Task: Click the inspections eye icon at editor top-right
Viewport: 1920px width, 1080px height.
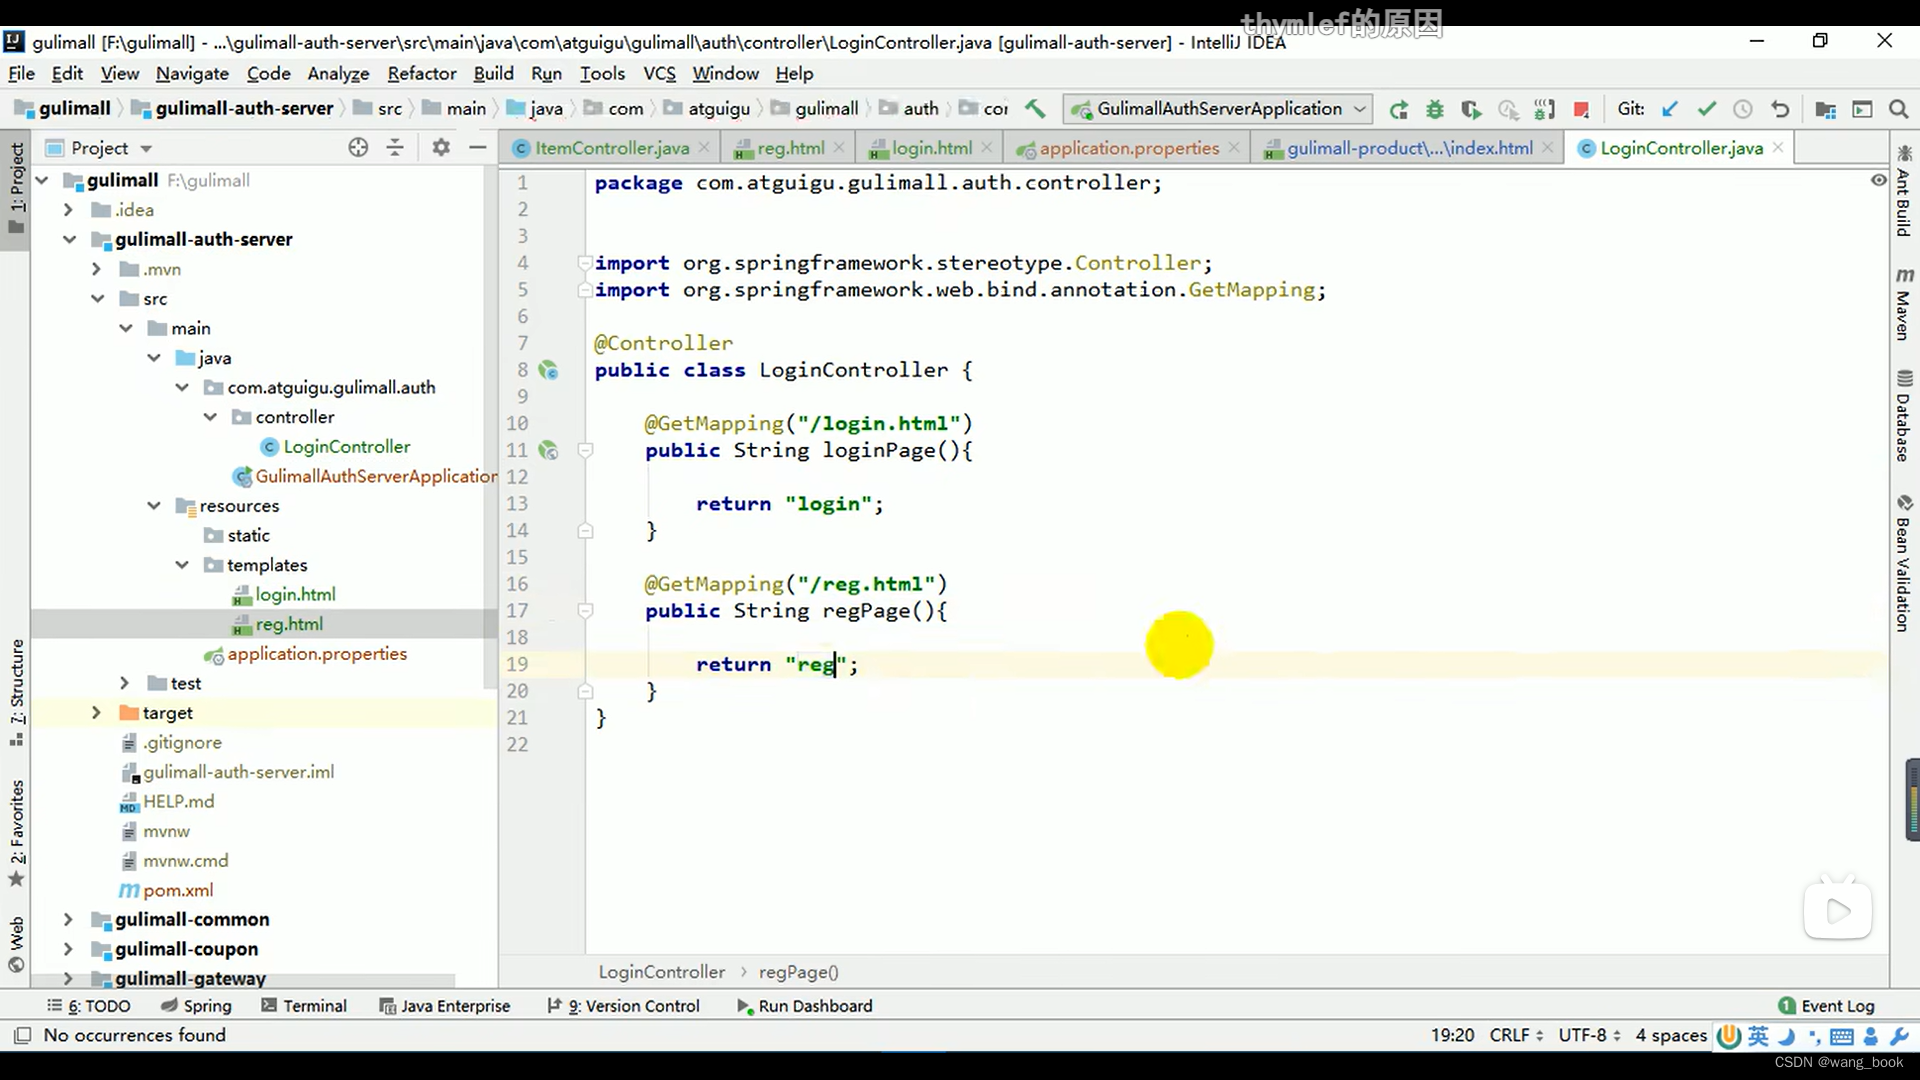Action: [x=1878, y=180]
